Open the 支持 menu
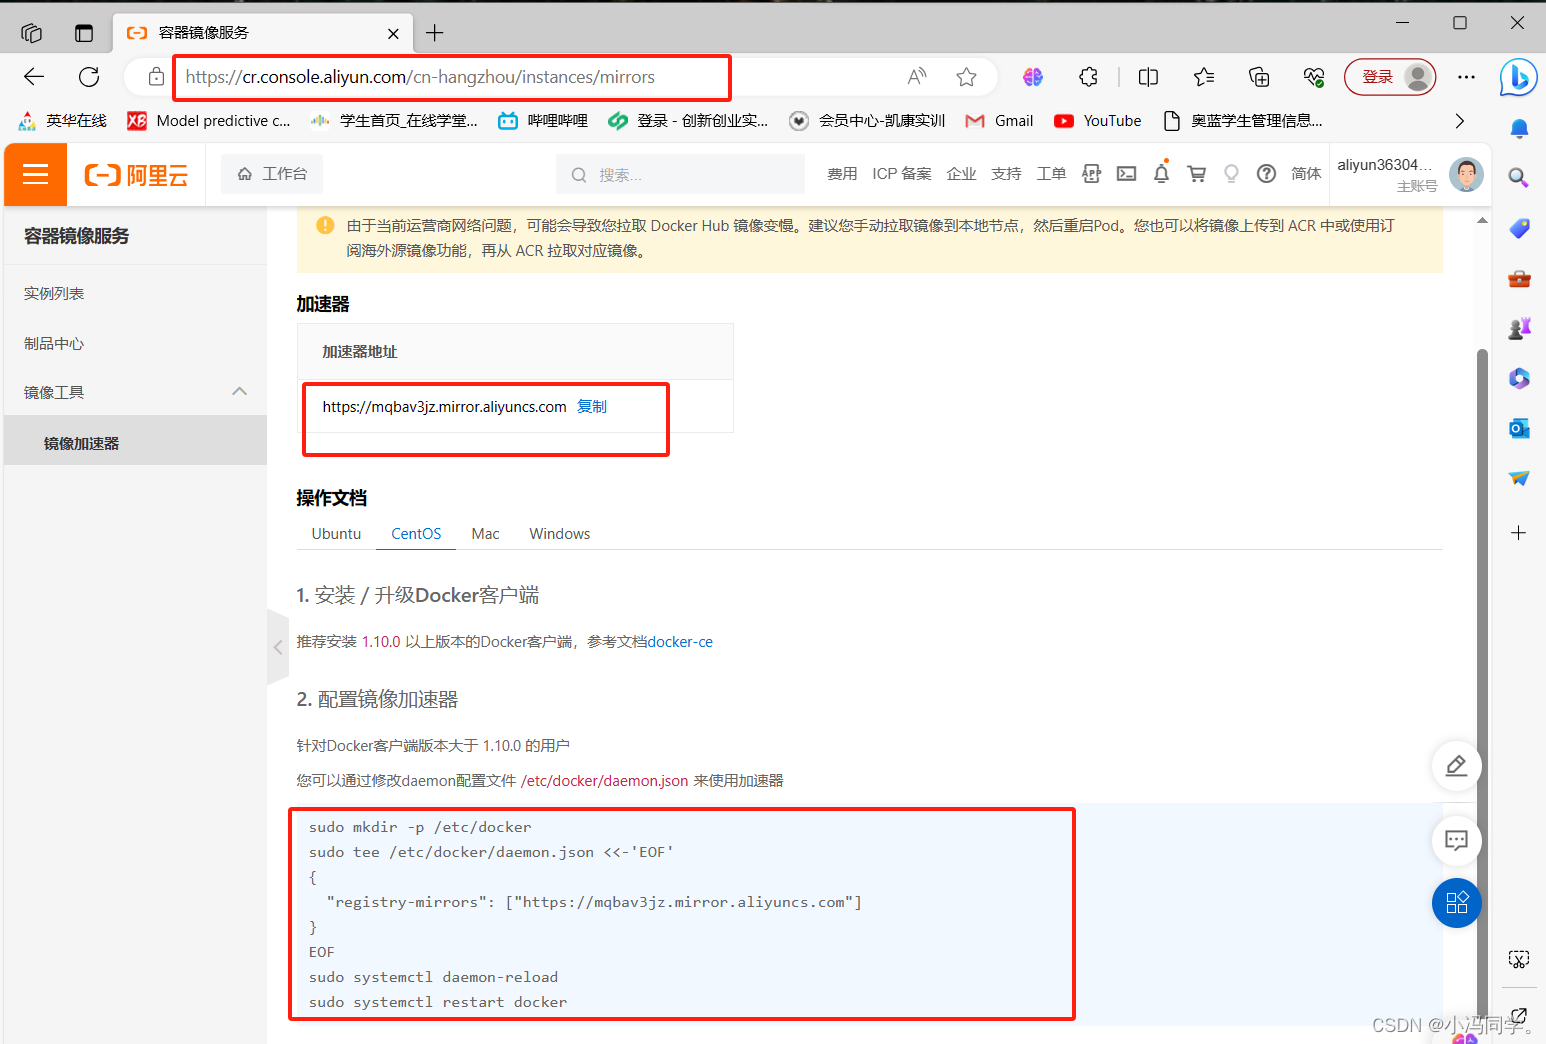Viewport: 1546px width, 1044px height. click(x=1006, y=174)
